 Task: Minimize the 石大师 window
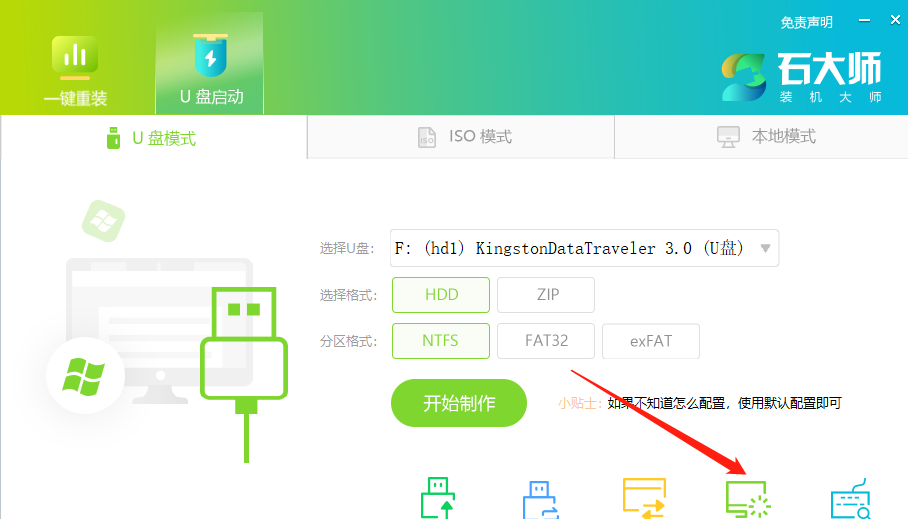pyautogui.click(x=865, y=20)
